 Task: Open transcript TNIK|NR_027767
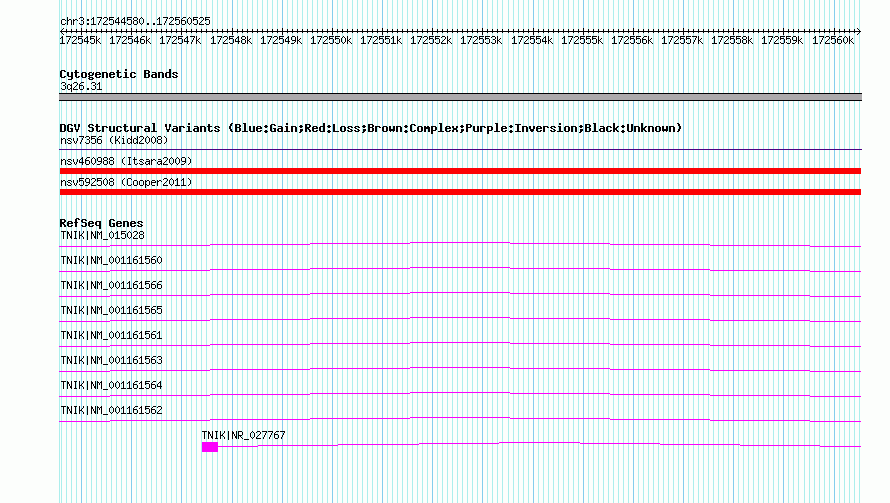click(244, 435)
